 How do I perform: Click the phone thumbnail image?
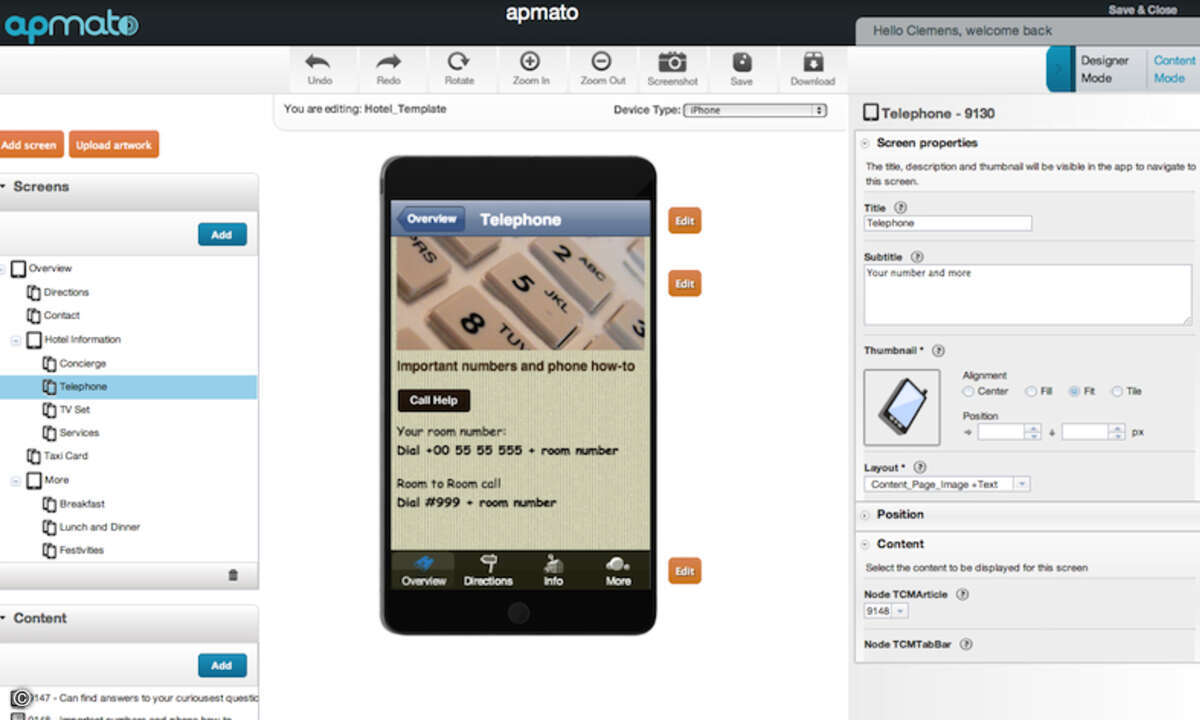click(902, 407)
